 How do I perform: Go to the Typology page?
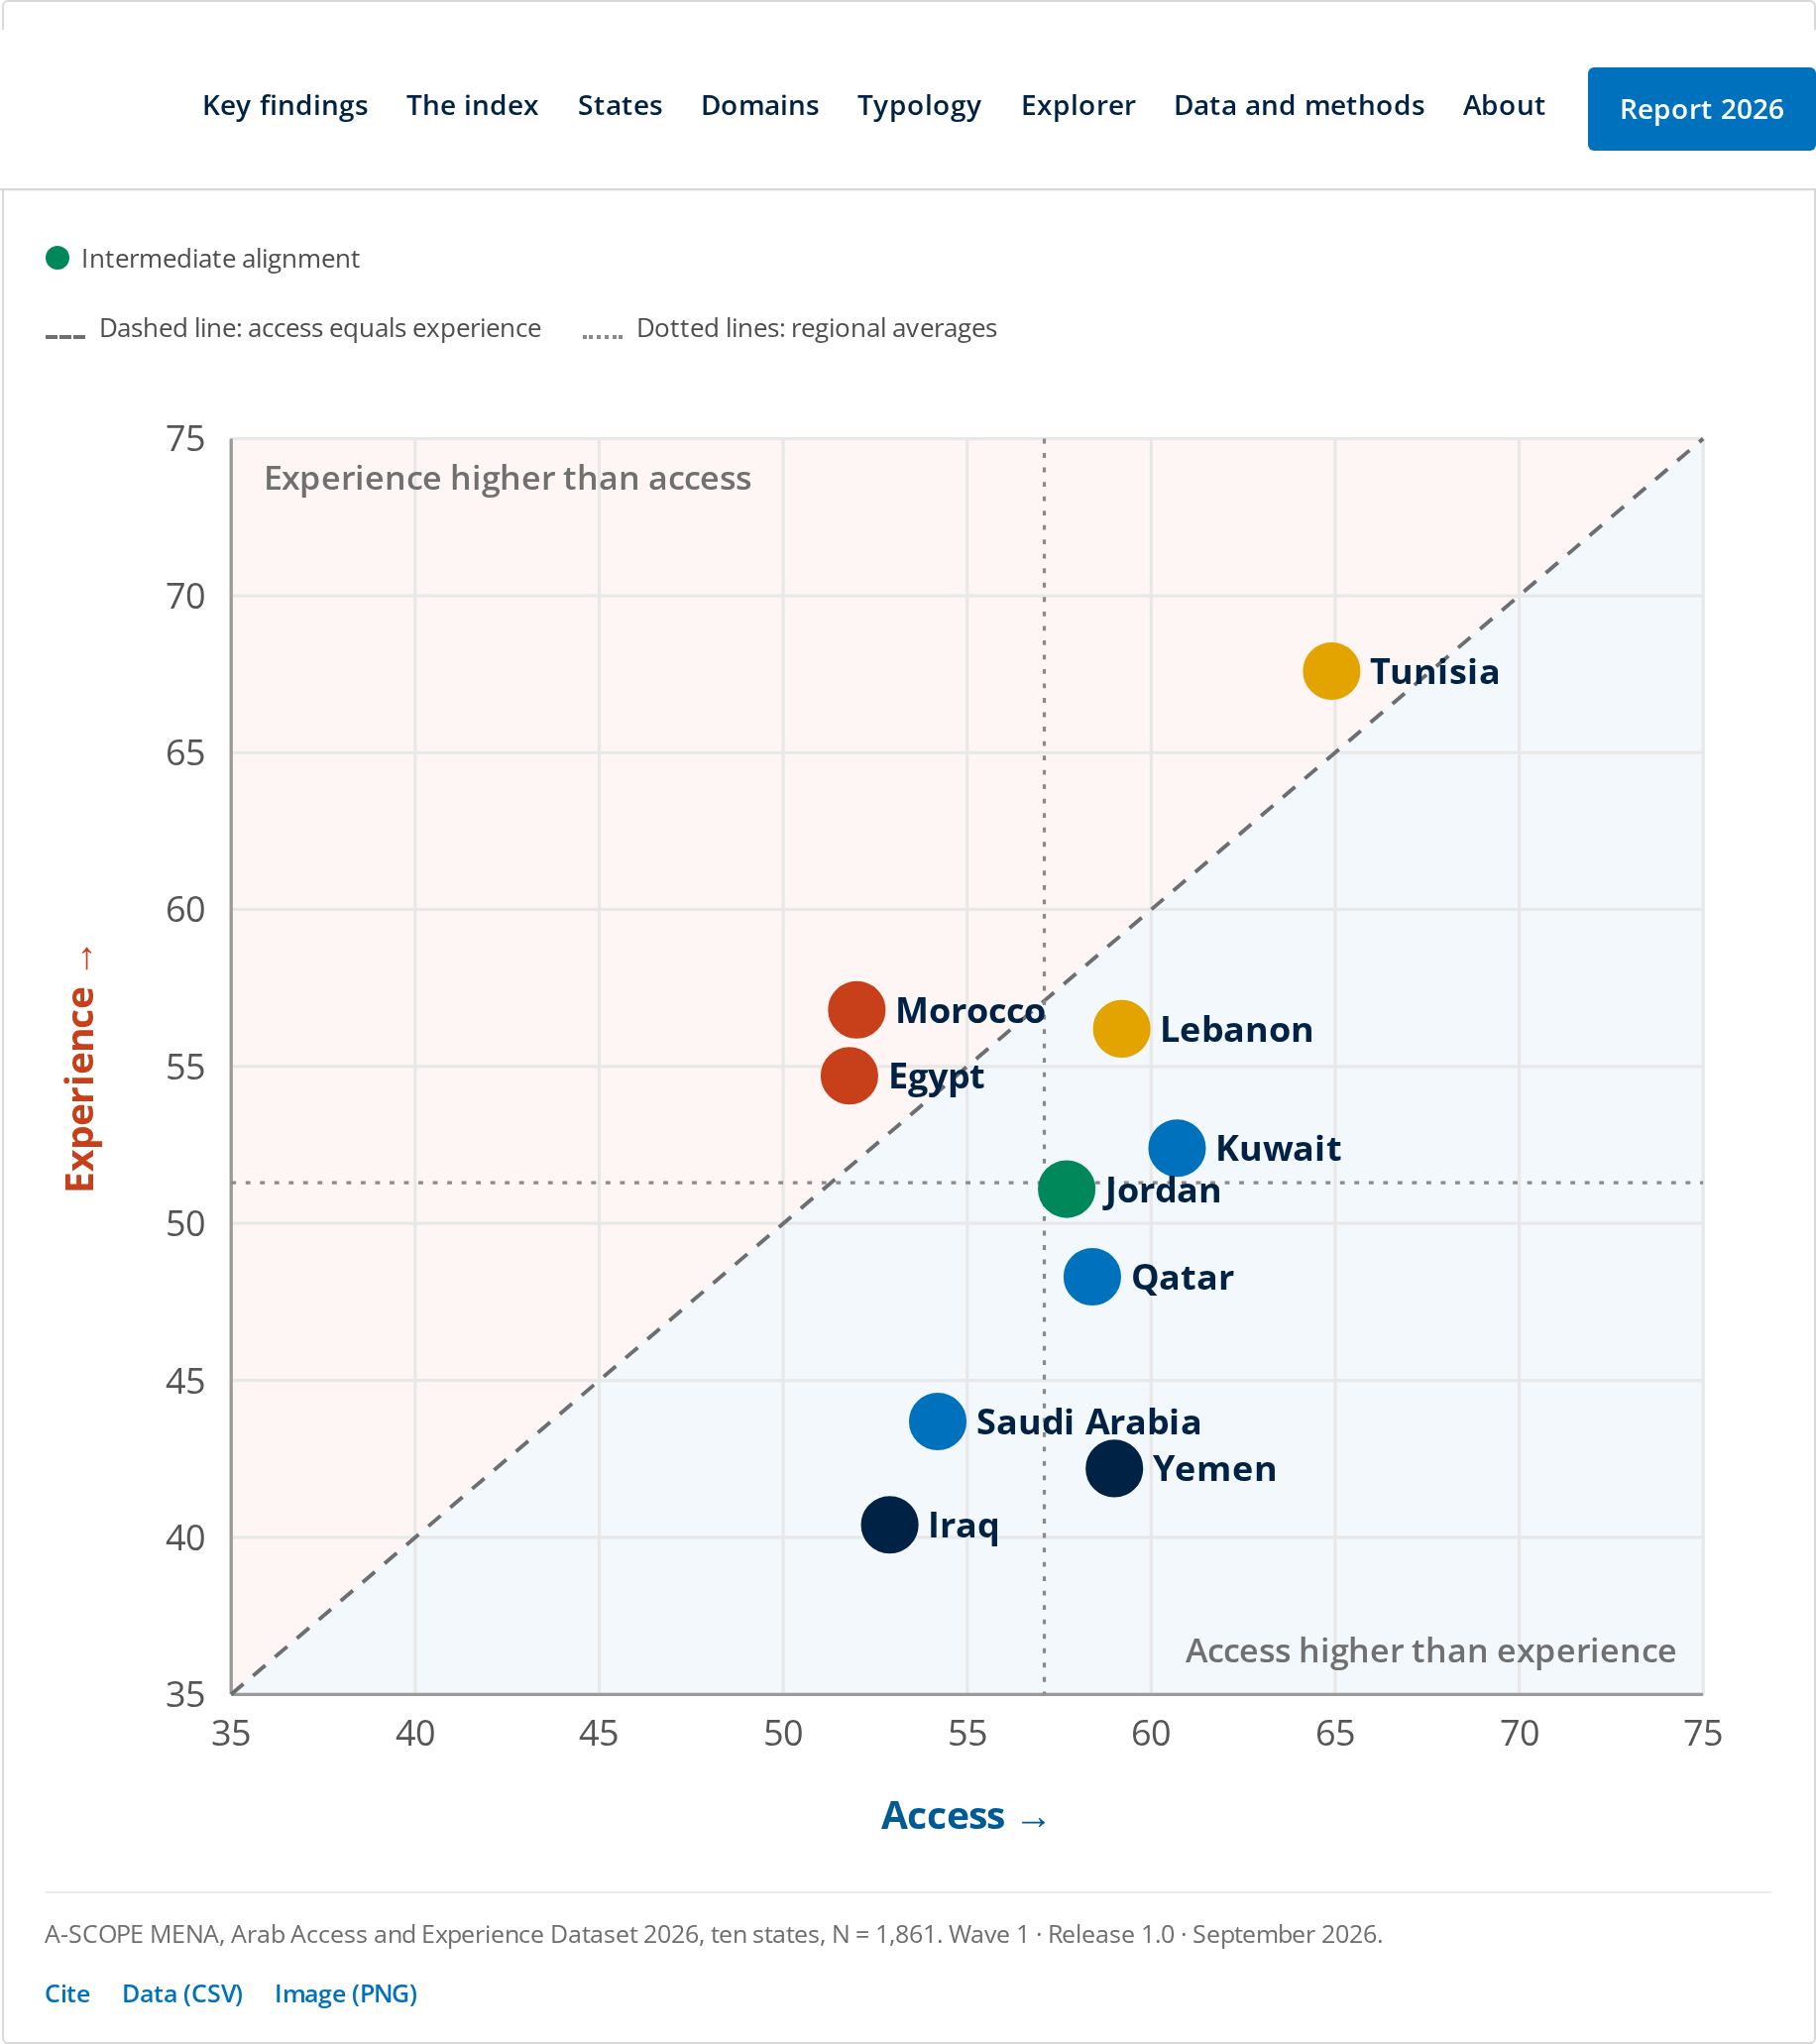pyautogui.click(x=919, y=105)
